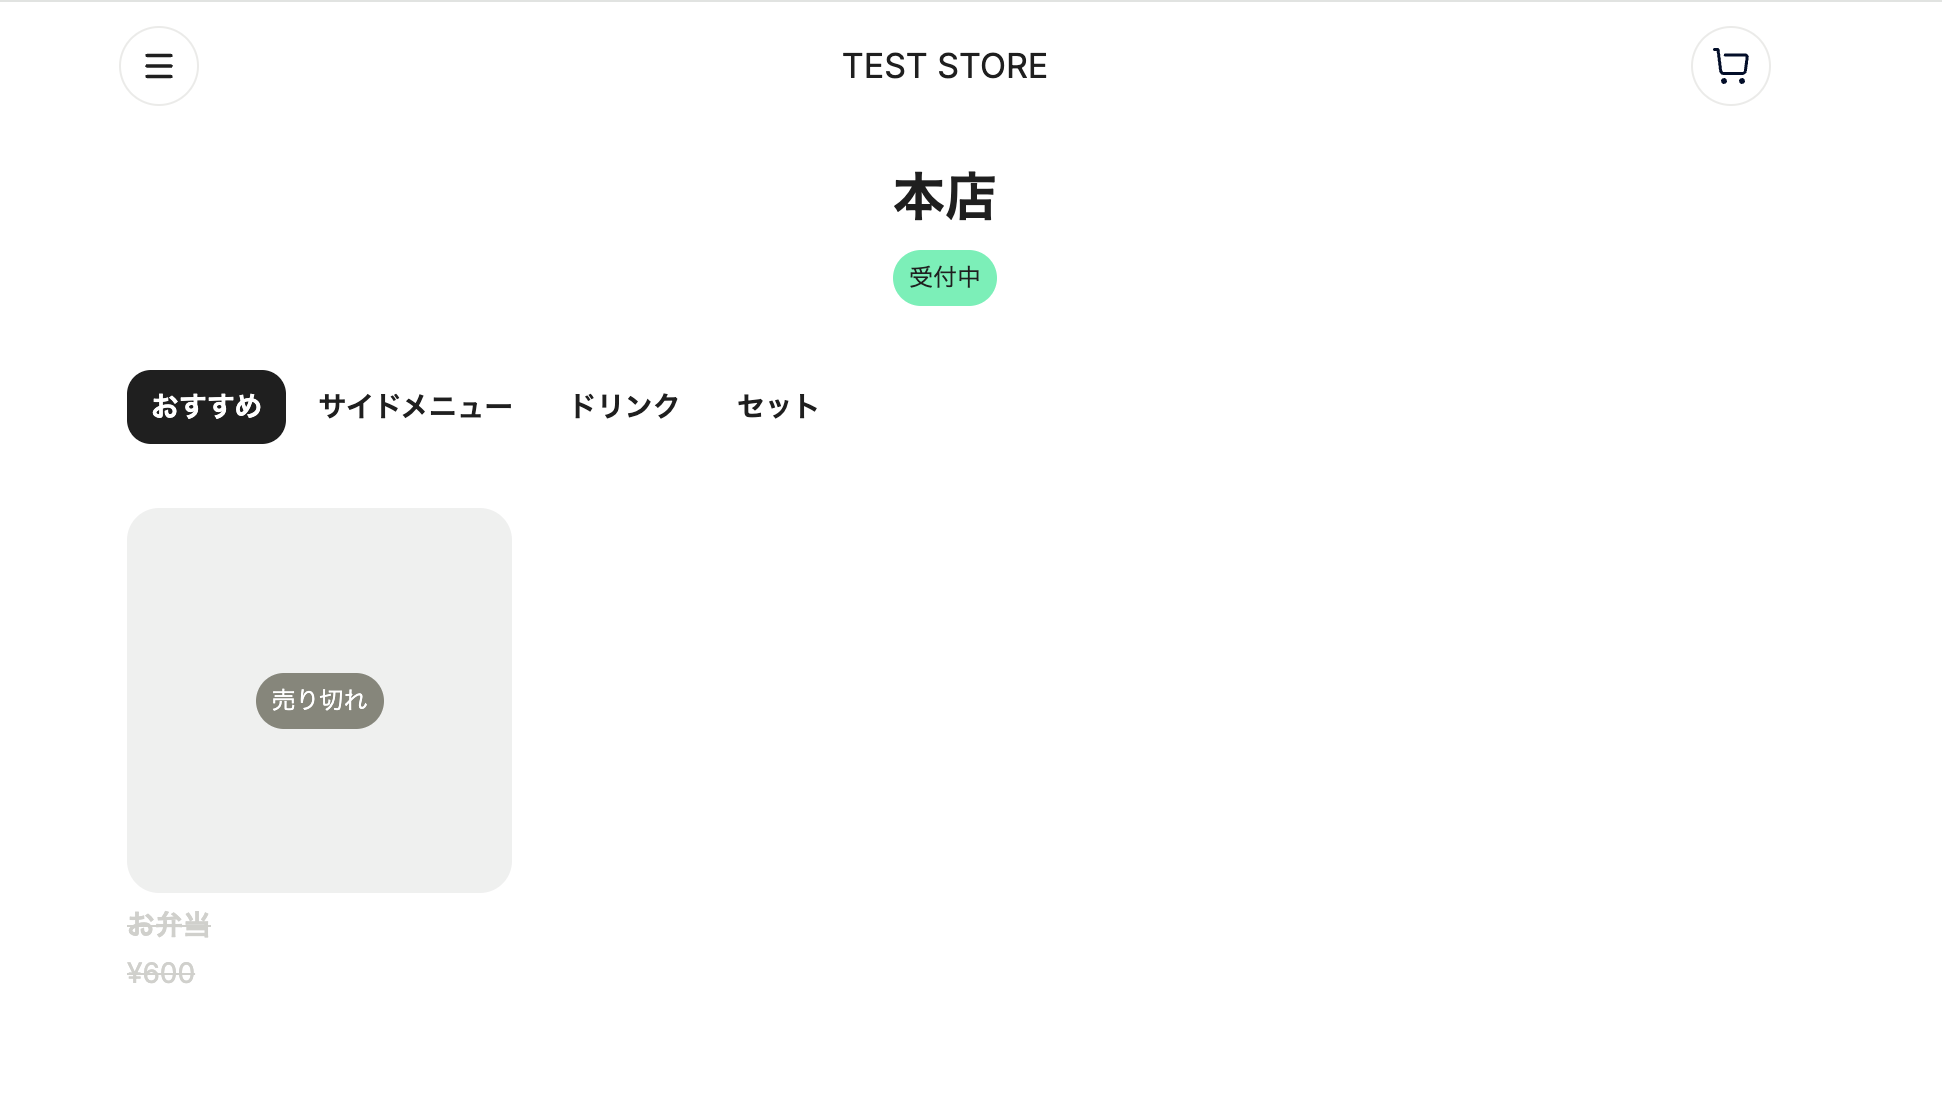Click the 売り切れ sold-out badge
The width and height of the screenshot is (1942, 1118).
(x=319, y=700)
